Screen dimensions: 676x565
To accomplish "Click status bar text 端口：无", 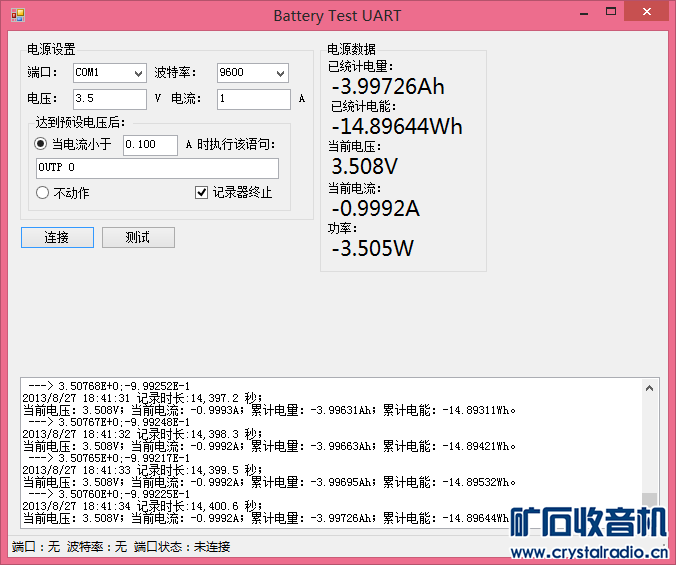I will point(36,547).
